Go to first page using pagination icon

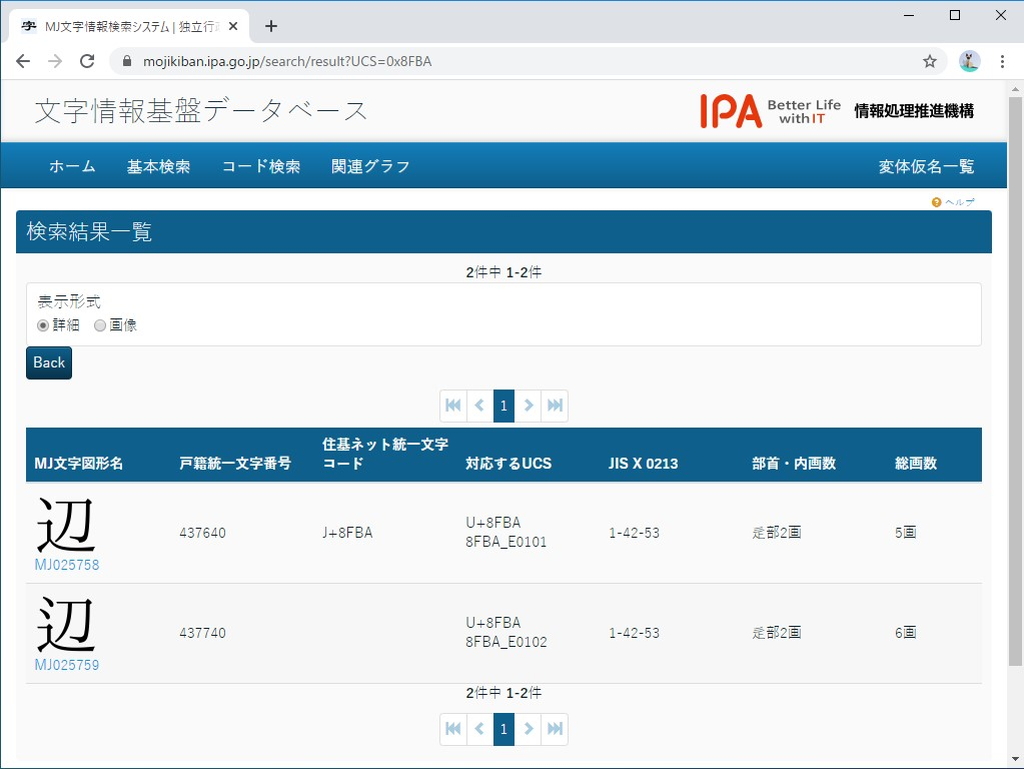coord(453,405)
